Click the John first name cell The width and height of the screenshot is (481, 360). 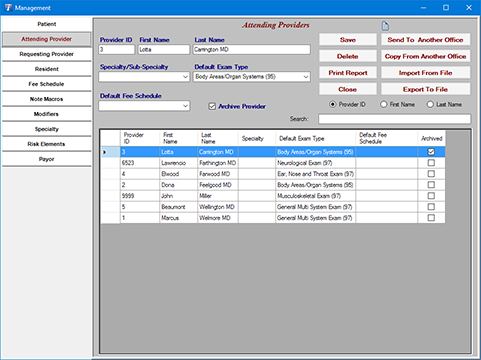[178, 196]
